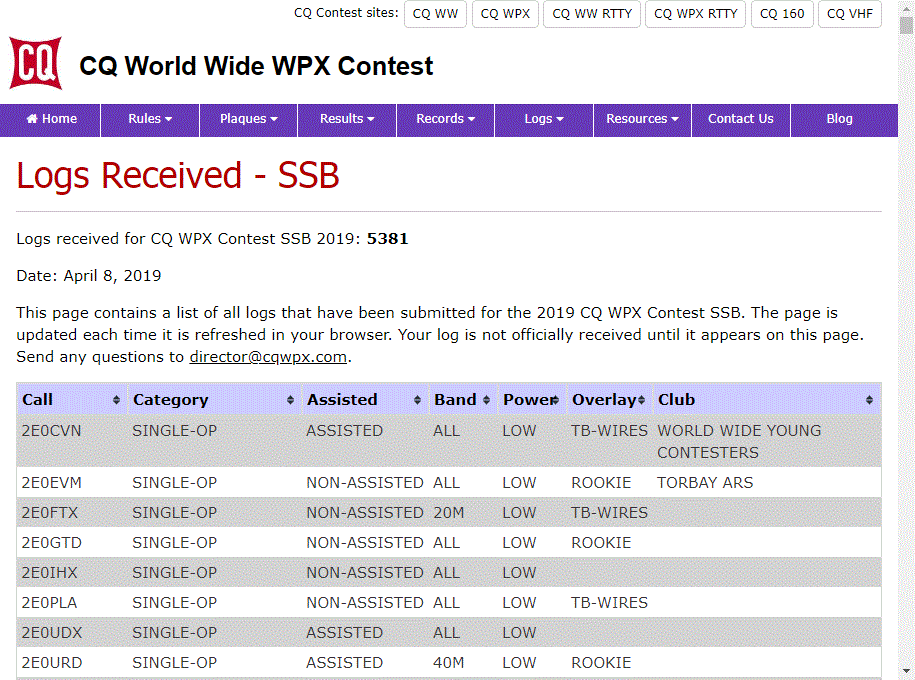The width and height of the screenshot is (915, 680).
Task: Open the CQ 160 contest site
Action: pos(781,14)
